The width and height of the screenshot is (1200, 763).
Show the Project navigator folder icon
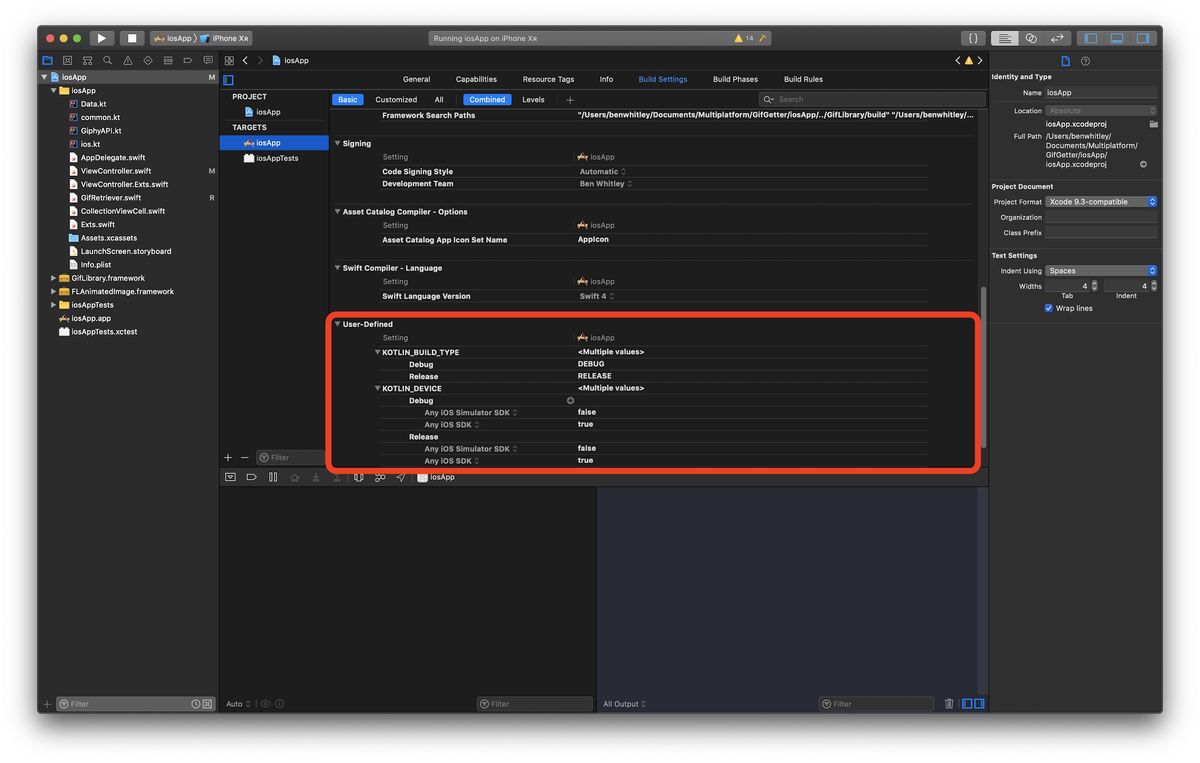[47, 60]
